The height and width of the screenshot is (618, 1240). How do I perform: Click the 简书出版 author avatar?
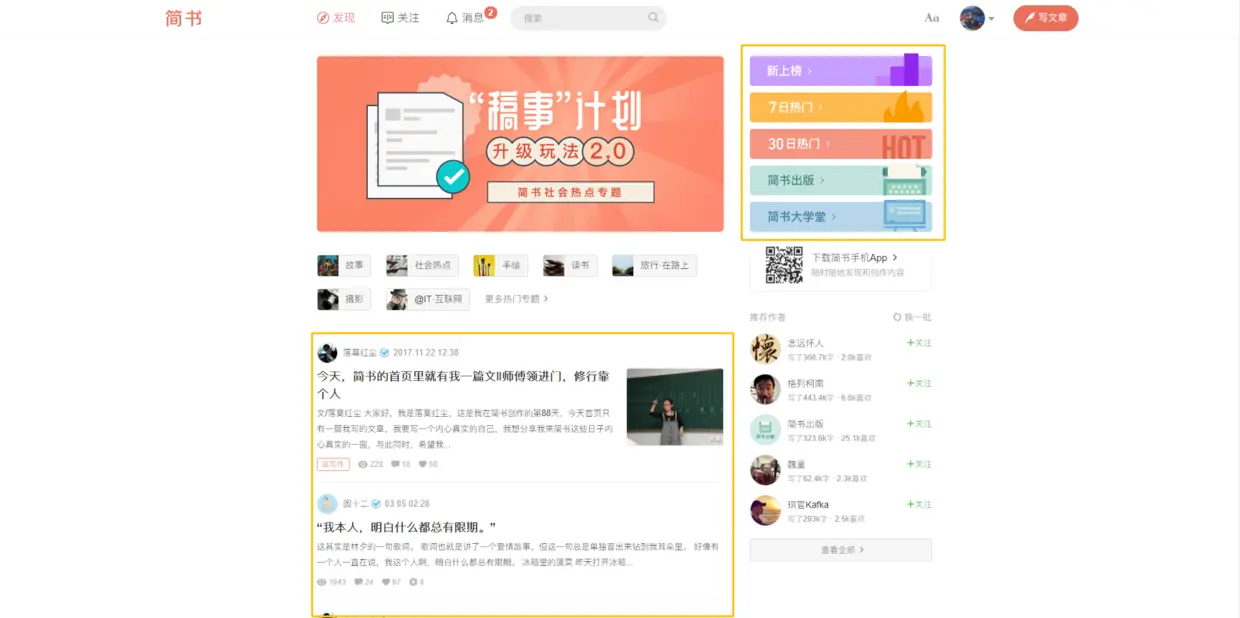[765, 430]
